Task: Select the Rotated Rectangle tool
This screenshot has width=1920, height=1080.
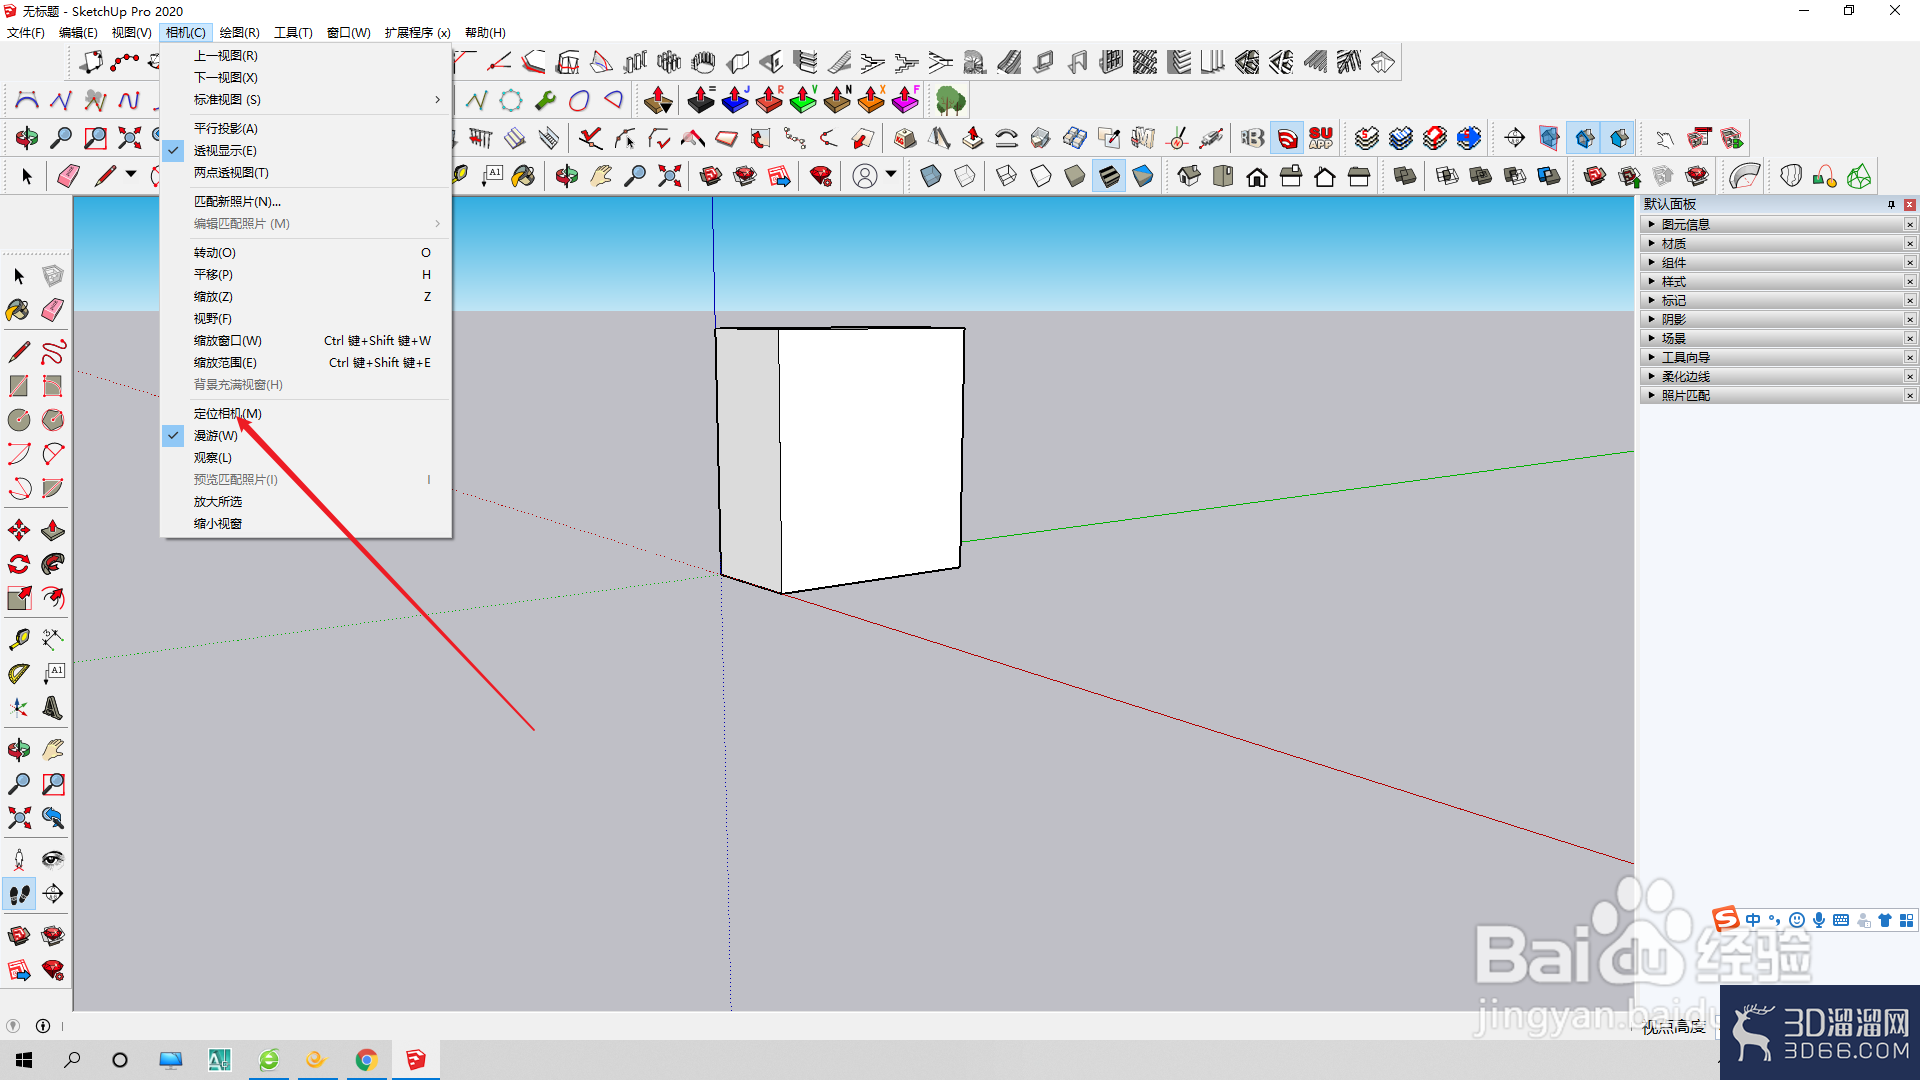Action: click(53, 386)
